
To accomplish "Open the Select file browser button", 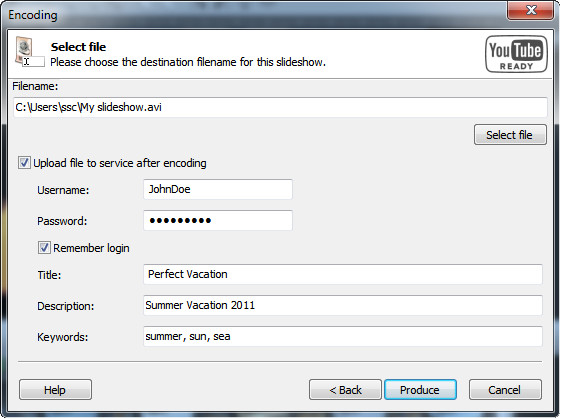I will pyautogui.click(x=510, y=135).
